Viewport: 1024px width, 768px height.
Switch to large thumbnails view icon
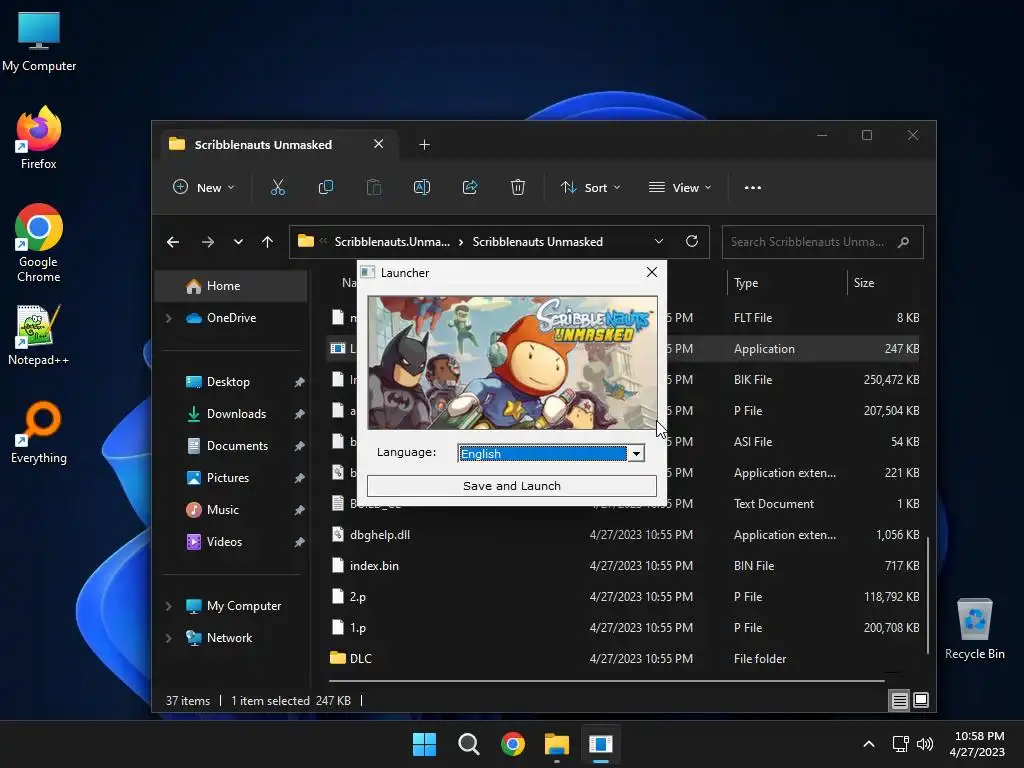point(921,701)
